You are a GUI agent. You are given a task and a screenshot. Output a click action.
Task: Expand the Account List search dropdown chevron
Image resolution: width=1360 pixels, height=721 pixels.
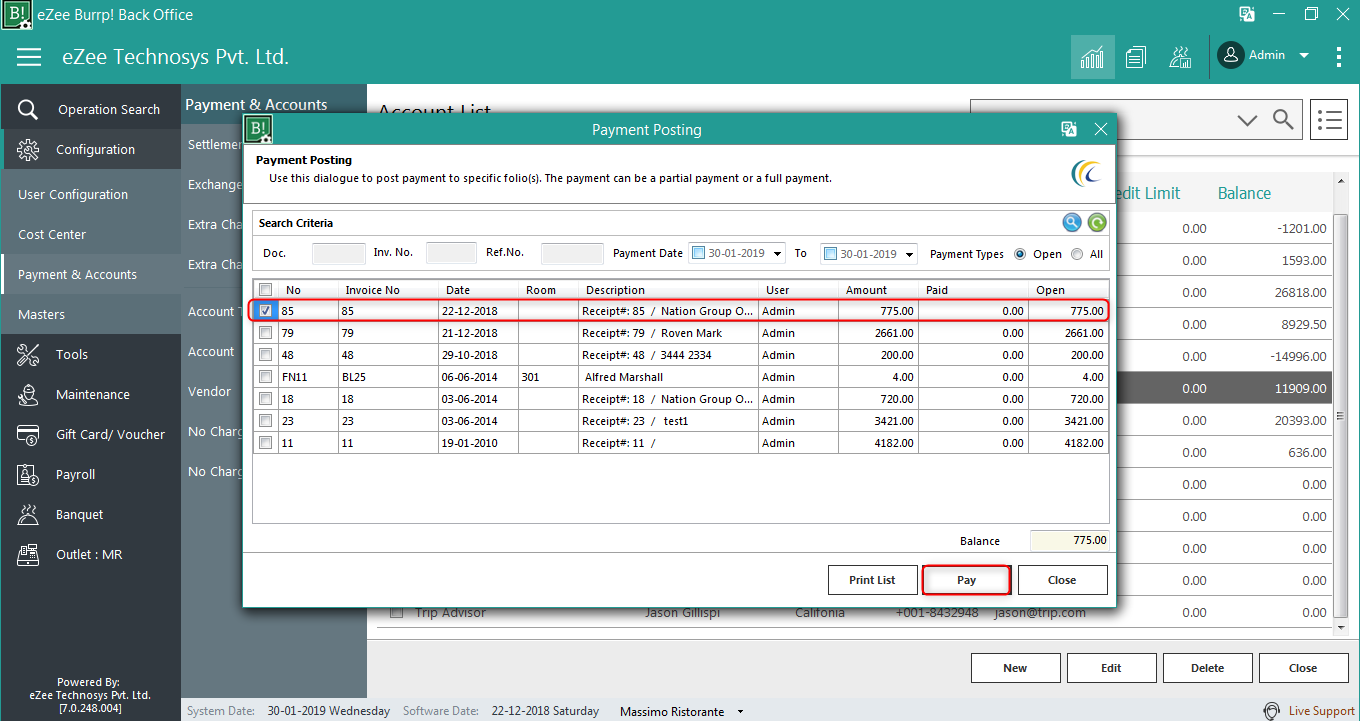[1247, 120]
